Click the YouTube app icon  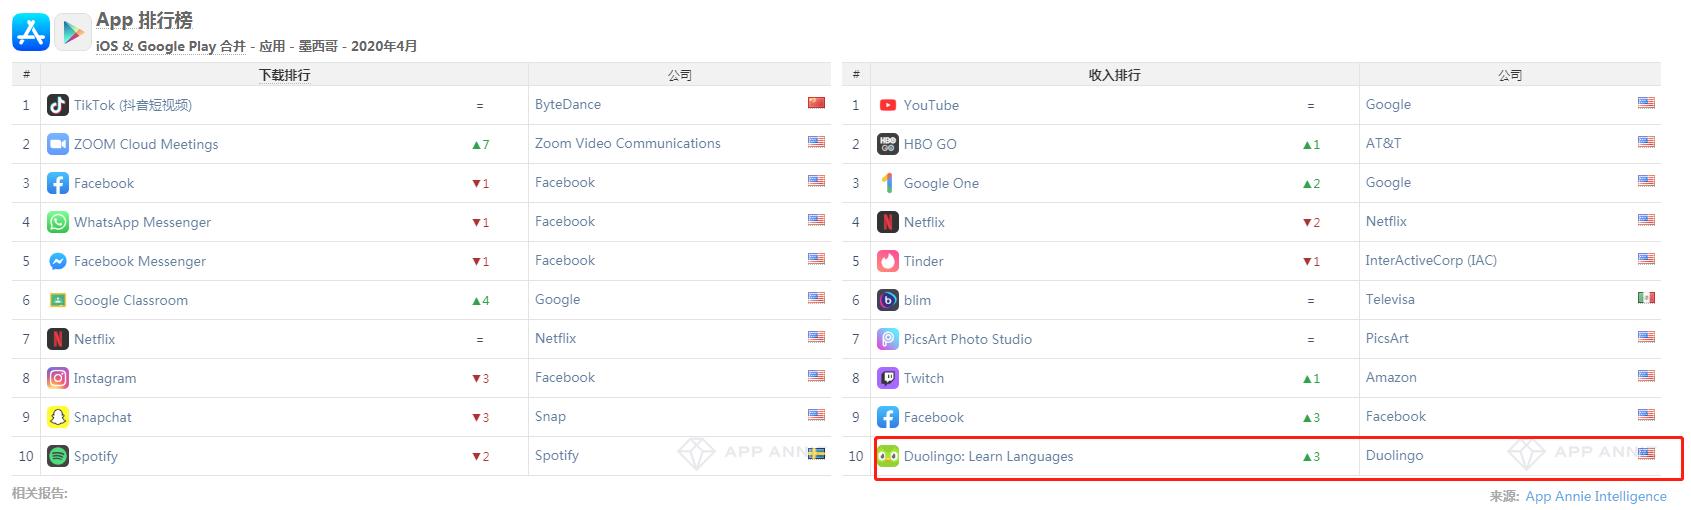point(888,105)
